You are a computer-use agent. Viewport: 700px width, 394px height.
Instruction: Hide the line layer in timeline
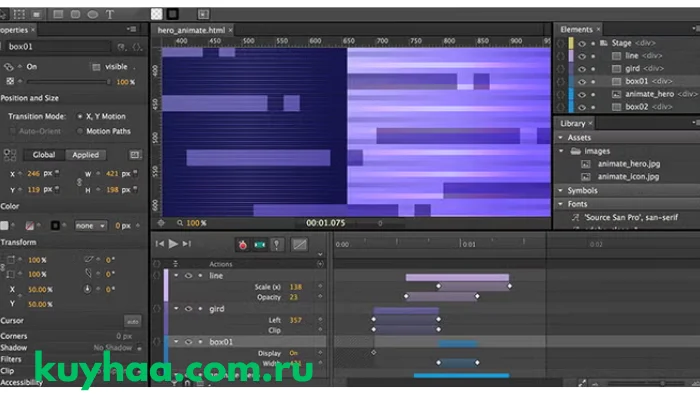pyautogui.click(x=188, y=276)
